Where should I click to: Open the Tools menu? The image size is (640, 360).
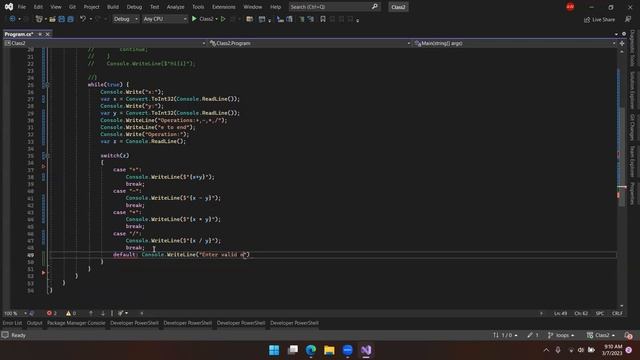click(198, 7)
